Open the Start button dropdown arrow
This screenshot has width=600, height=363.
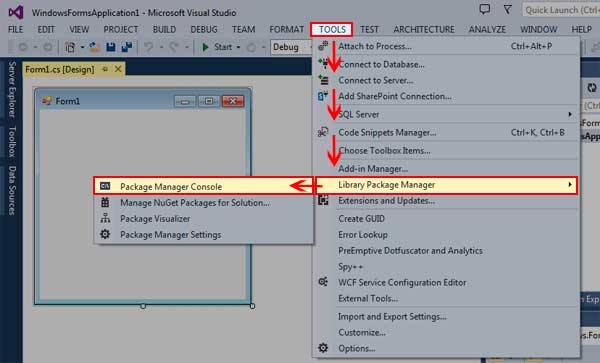(238, 47)
